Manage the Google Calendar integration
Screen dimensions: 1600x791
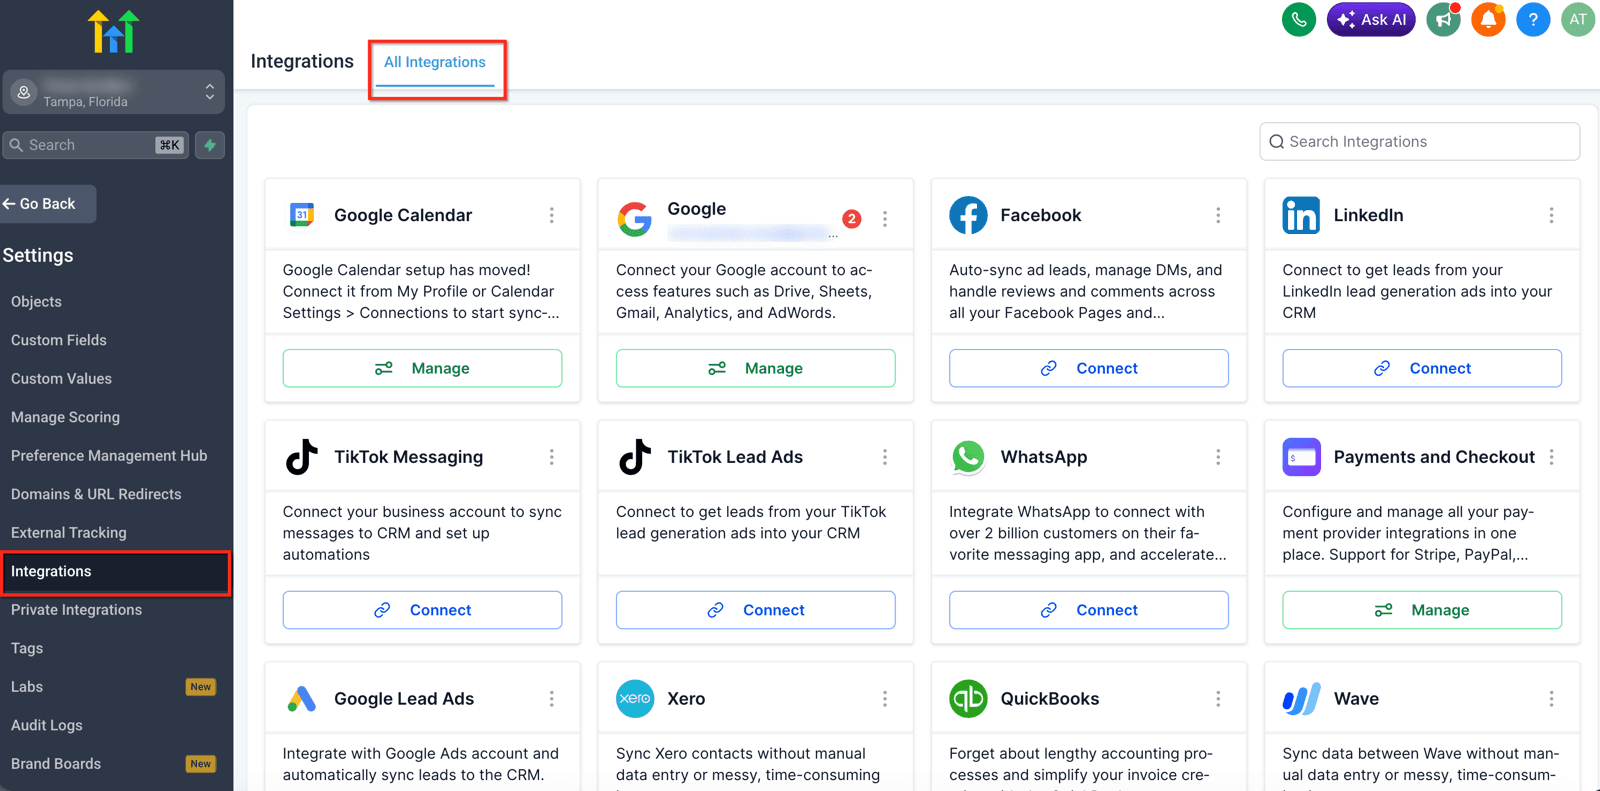422,368
